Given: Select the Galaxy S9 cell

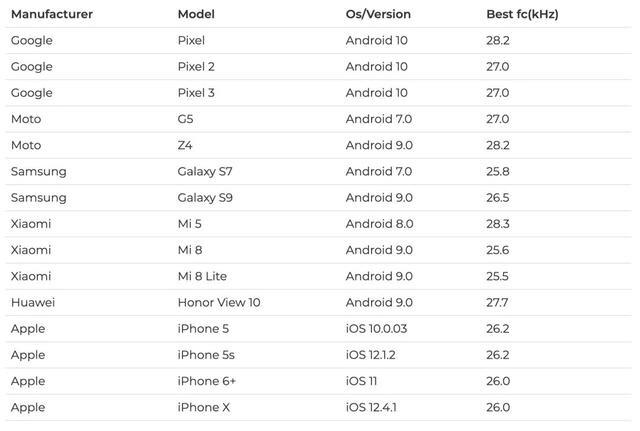Looking at the screenshot, I should [205, 197].
